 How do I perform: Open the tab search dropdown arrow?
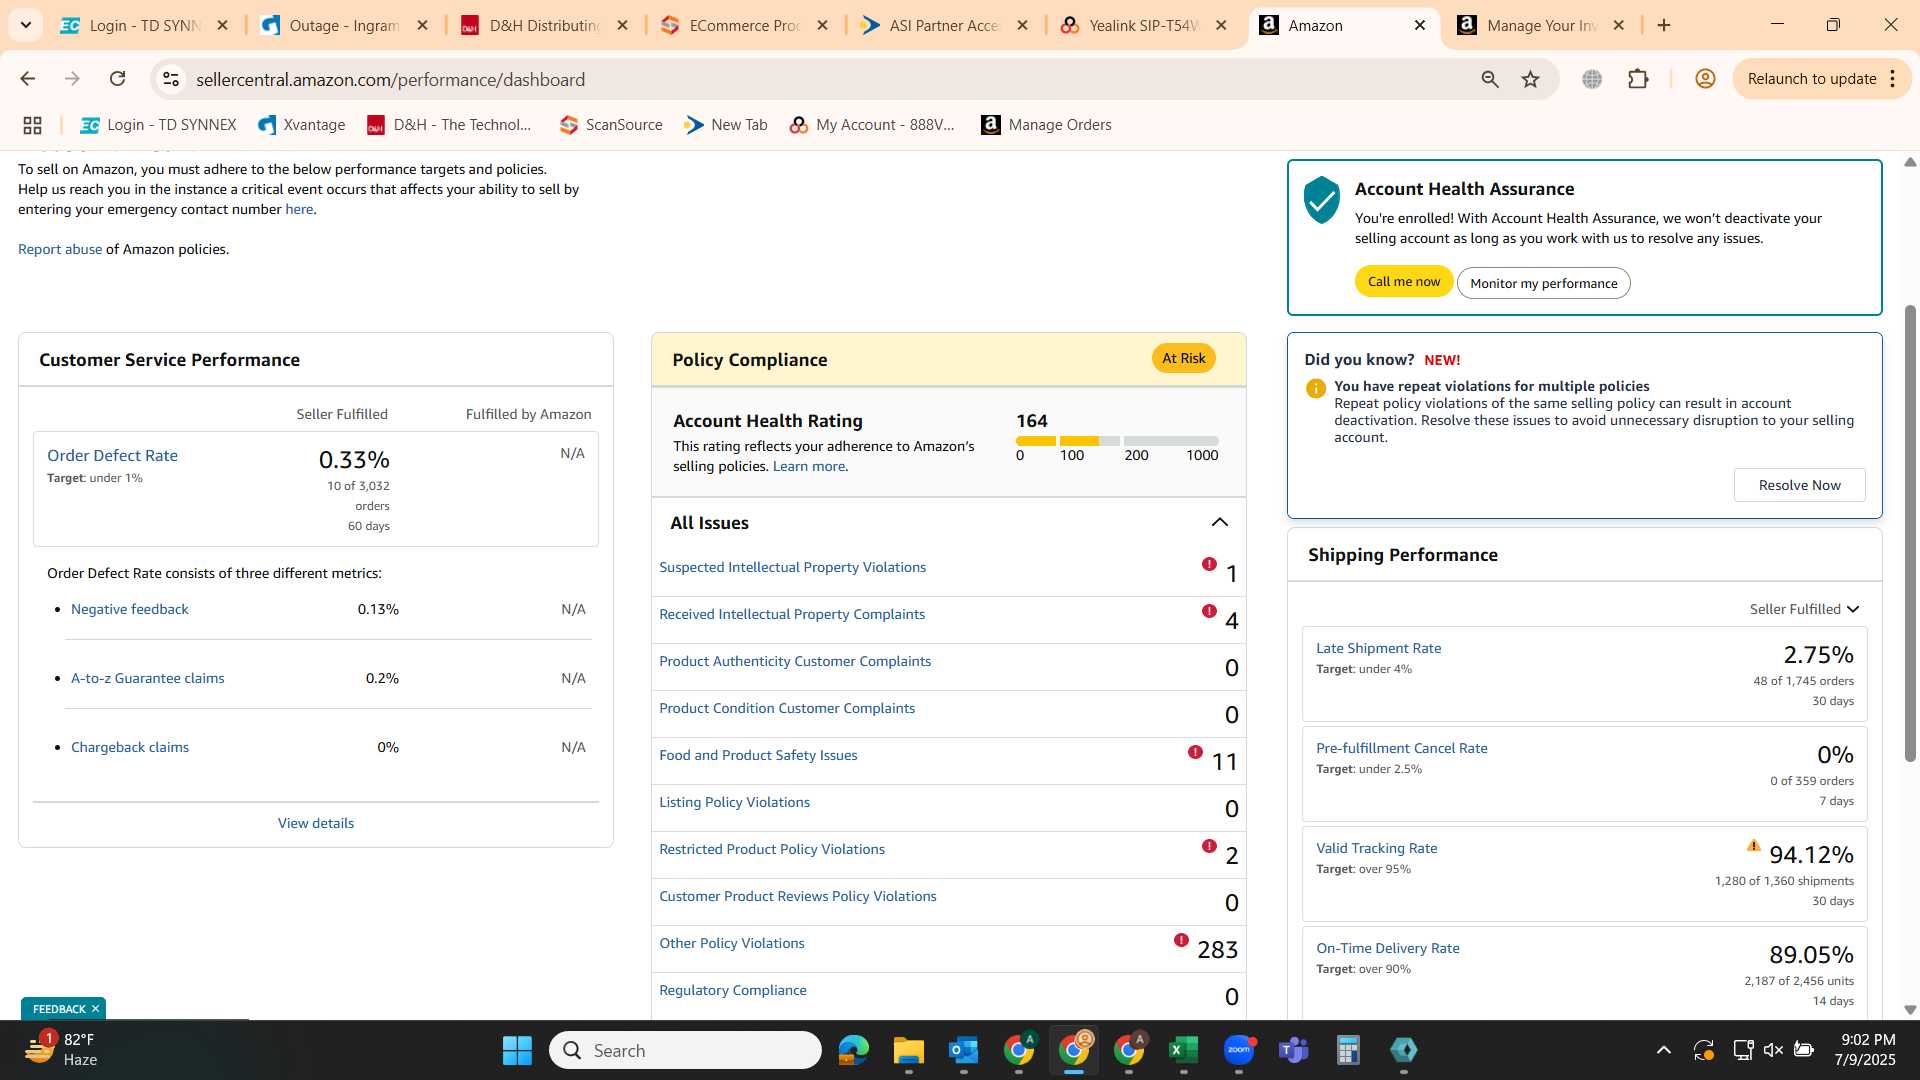click(x=25, y=25)
